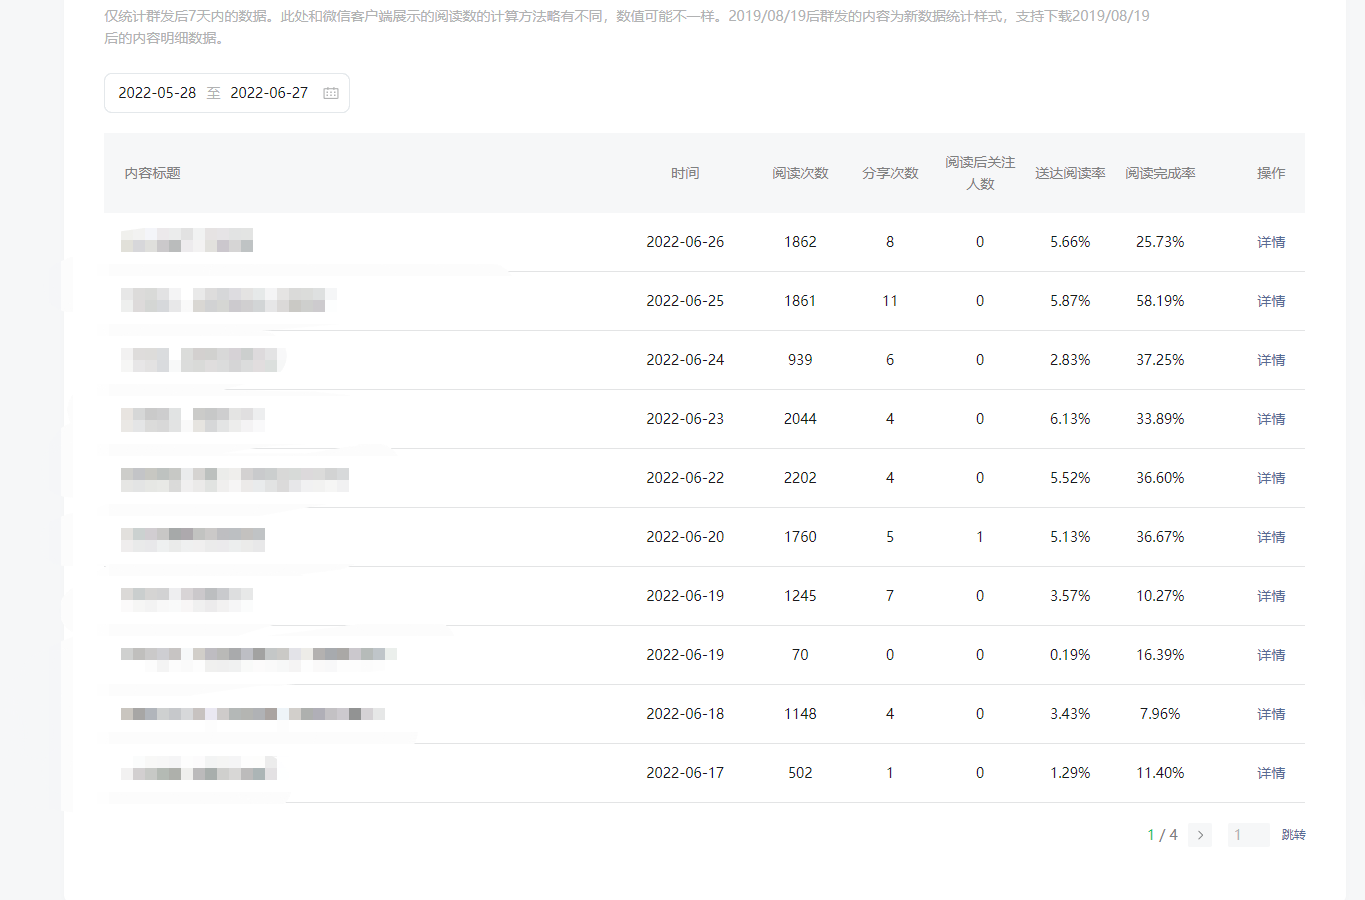
Task: Open details for 2022-06-25 article
Action: pos(1271,301)
